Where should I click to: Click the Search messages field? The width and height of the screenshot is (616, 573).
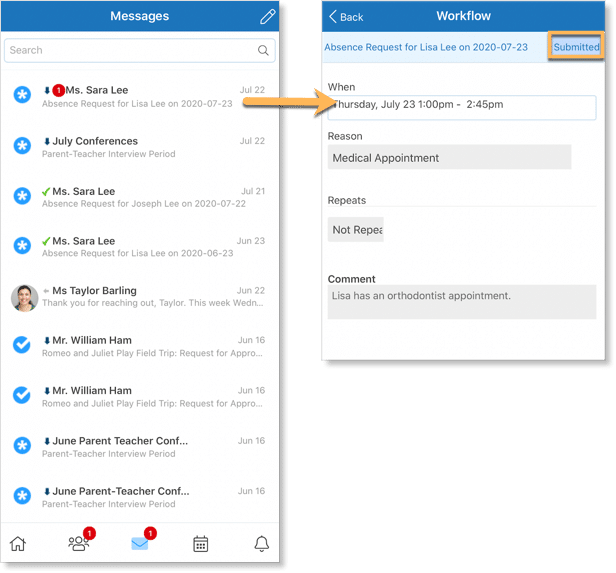tap(130, 50)
